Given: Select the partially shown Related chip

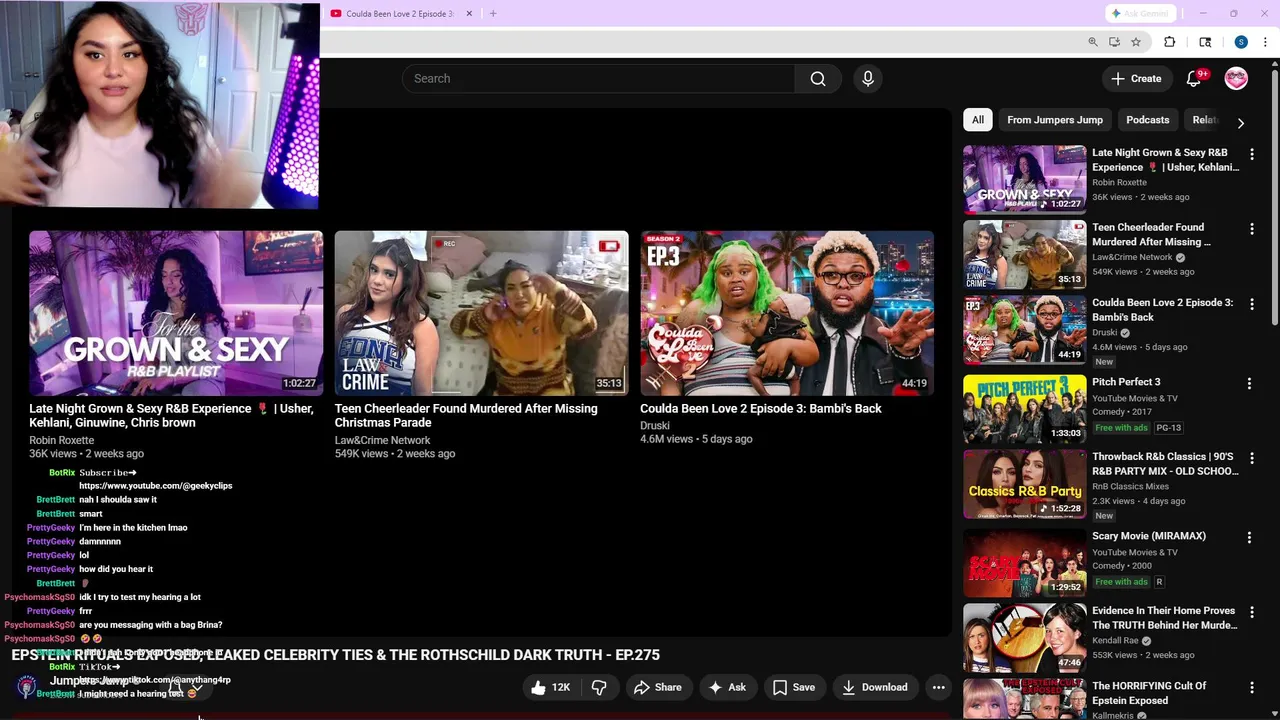Looking at the screenshot, I should coord(1204,120).
